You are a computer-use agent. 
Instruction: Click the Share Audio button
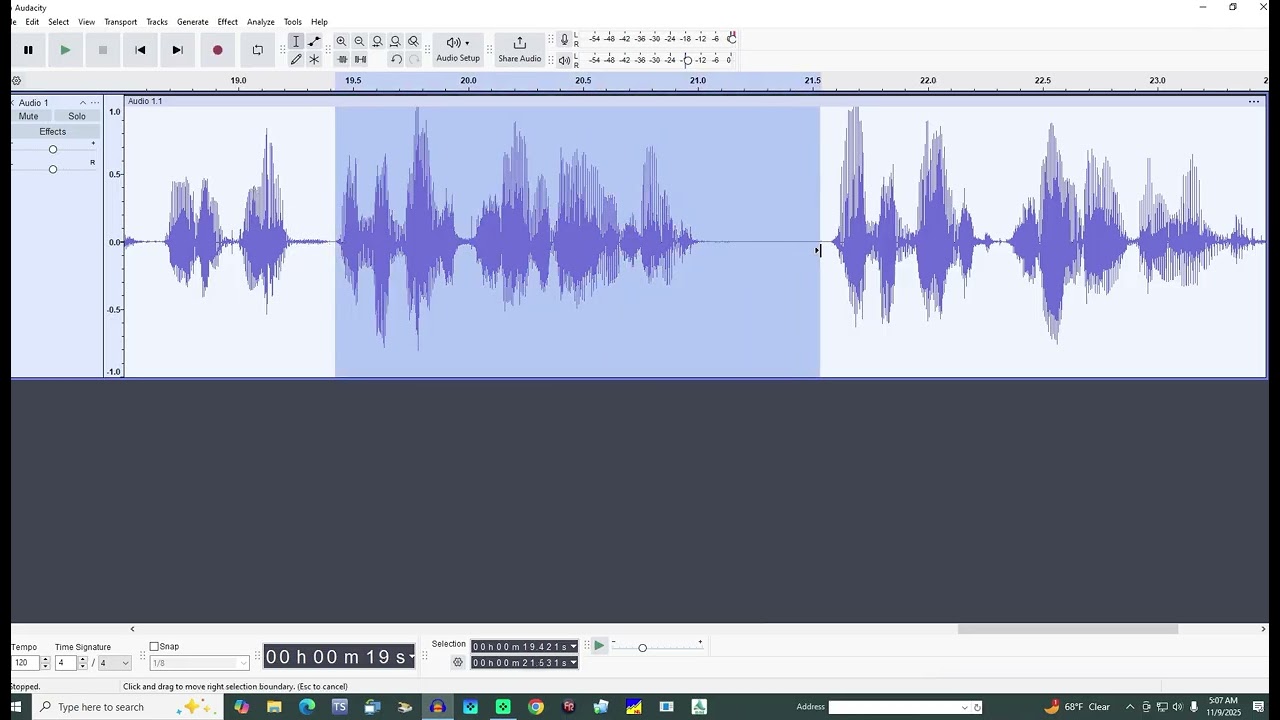519,50
